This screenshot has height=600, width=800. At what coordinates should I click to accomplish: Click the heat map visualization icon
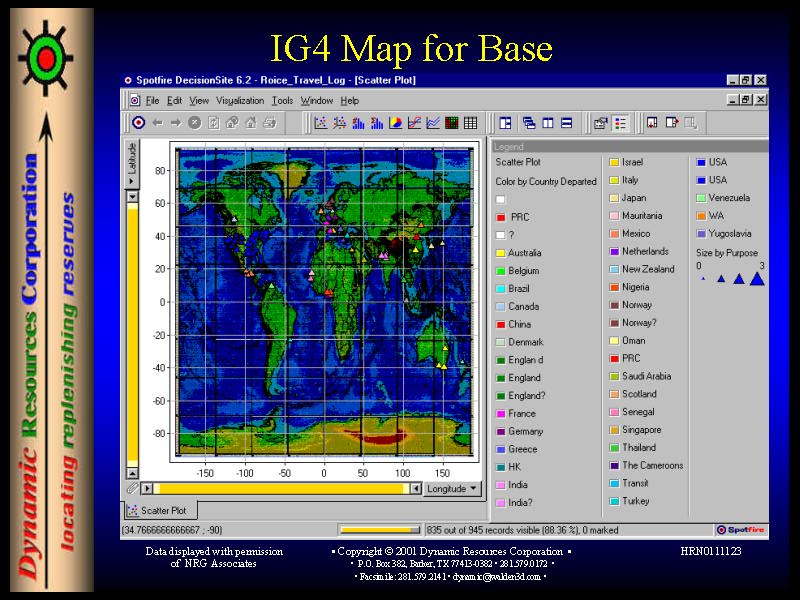pyautogui.click(x=452, y=123)
